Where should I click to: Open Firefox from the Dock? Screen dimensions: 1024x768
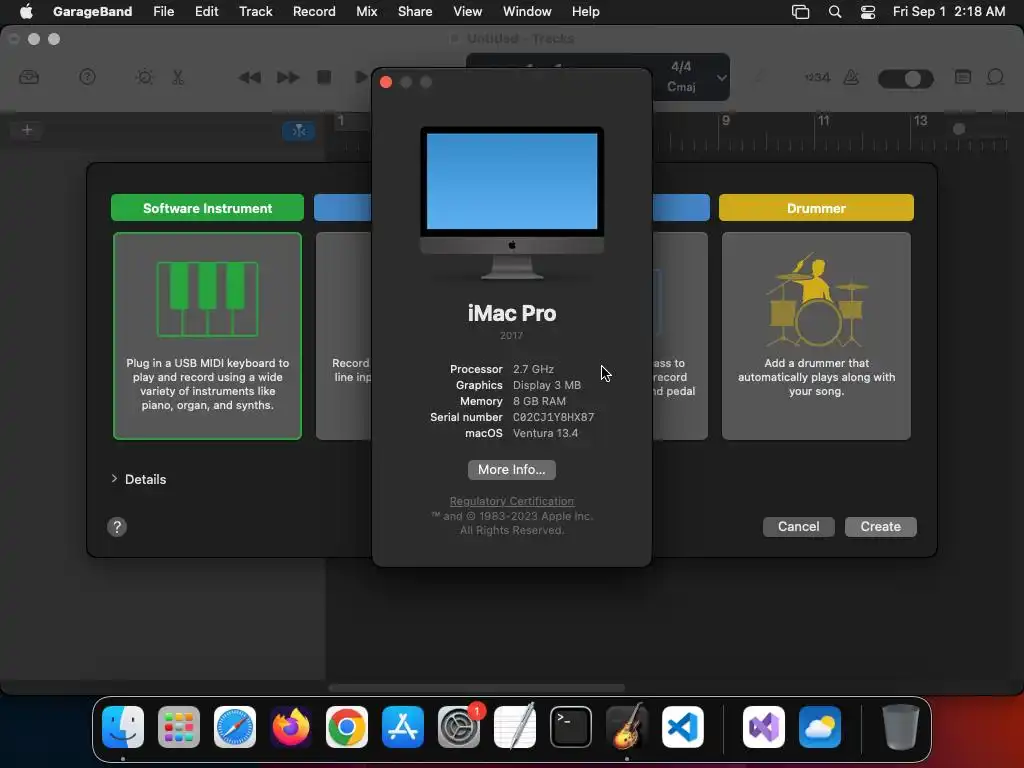tap(291, 727)
